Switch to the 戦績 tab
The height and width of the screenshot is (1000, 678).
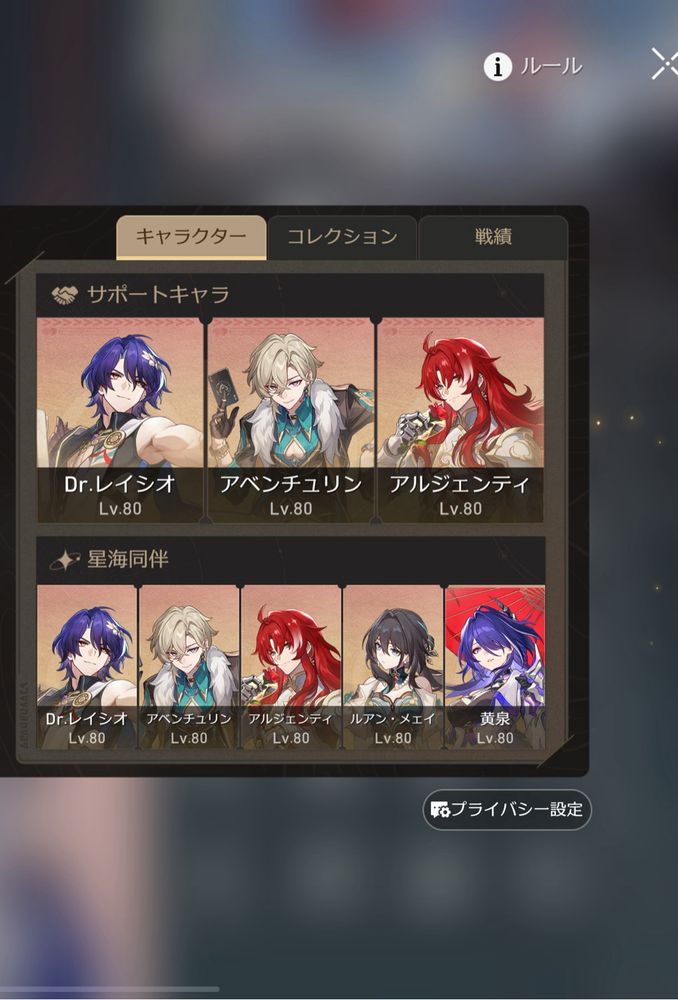tap(493, 237)
